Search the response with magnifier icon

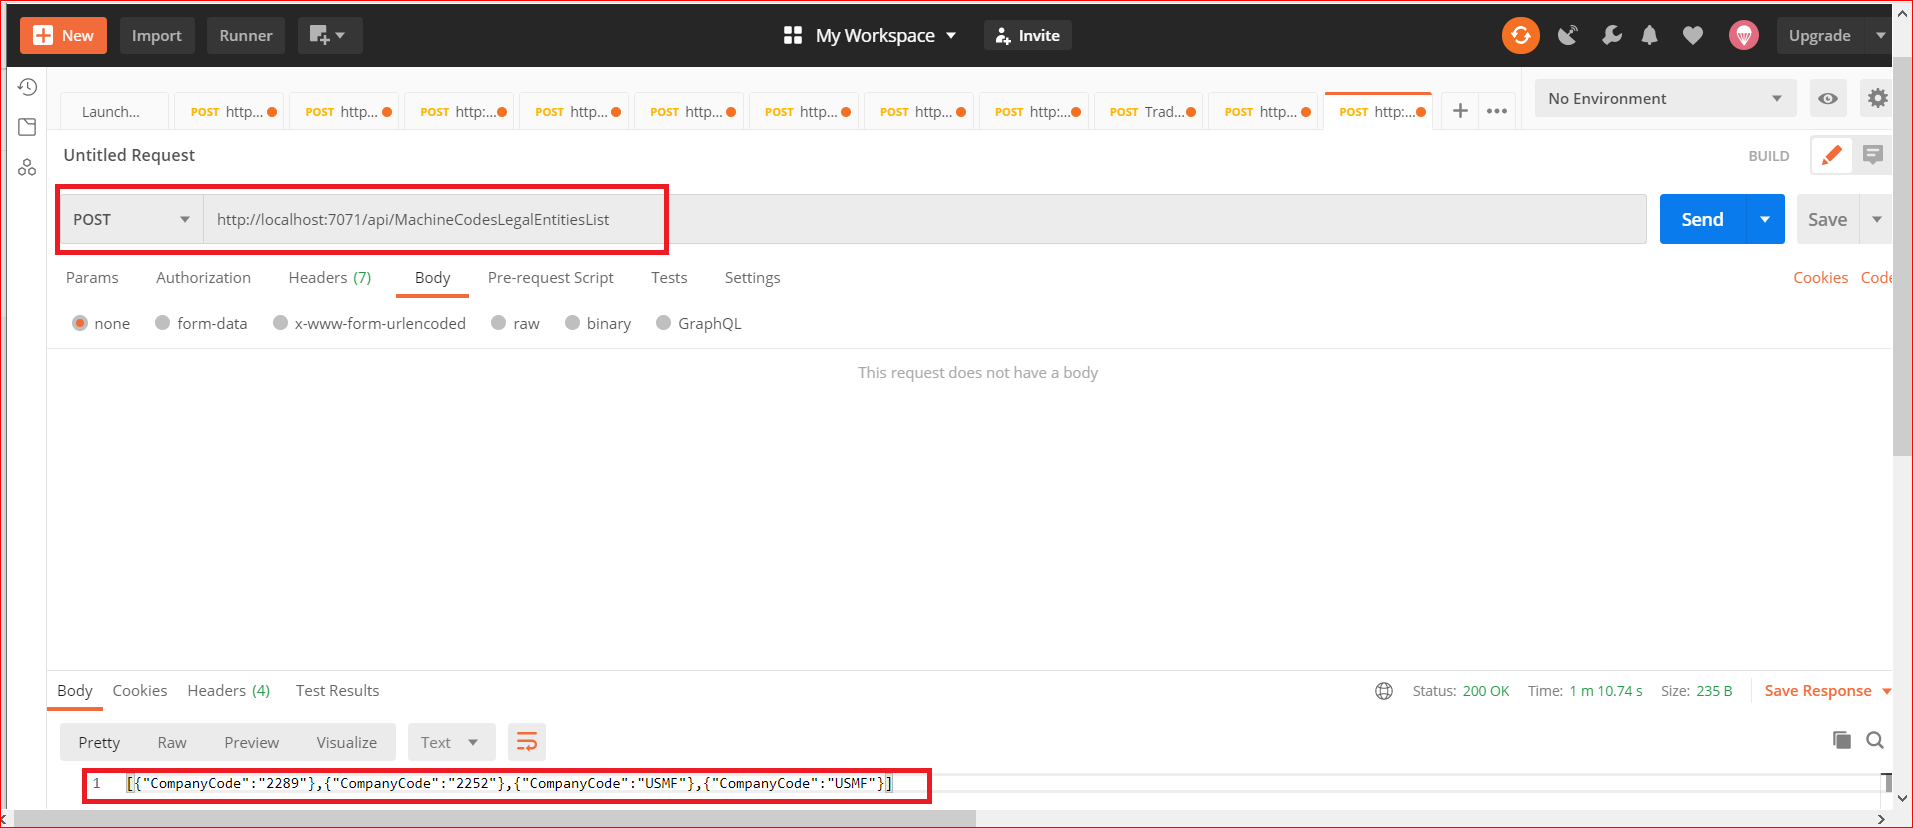(1875, 740)
